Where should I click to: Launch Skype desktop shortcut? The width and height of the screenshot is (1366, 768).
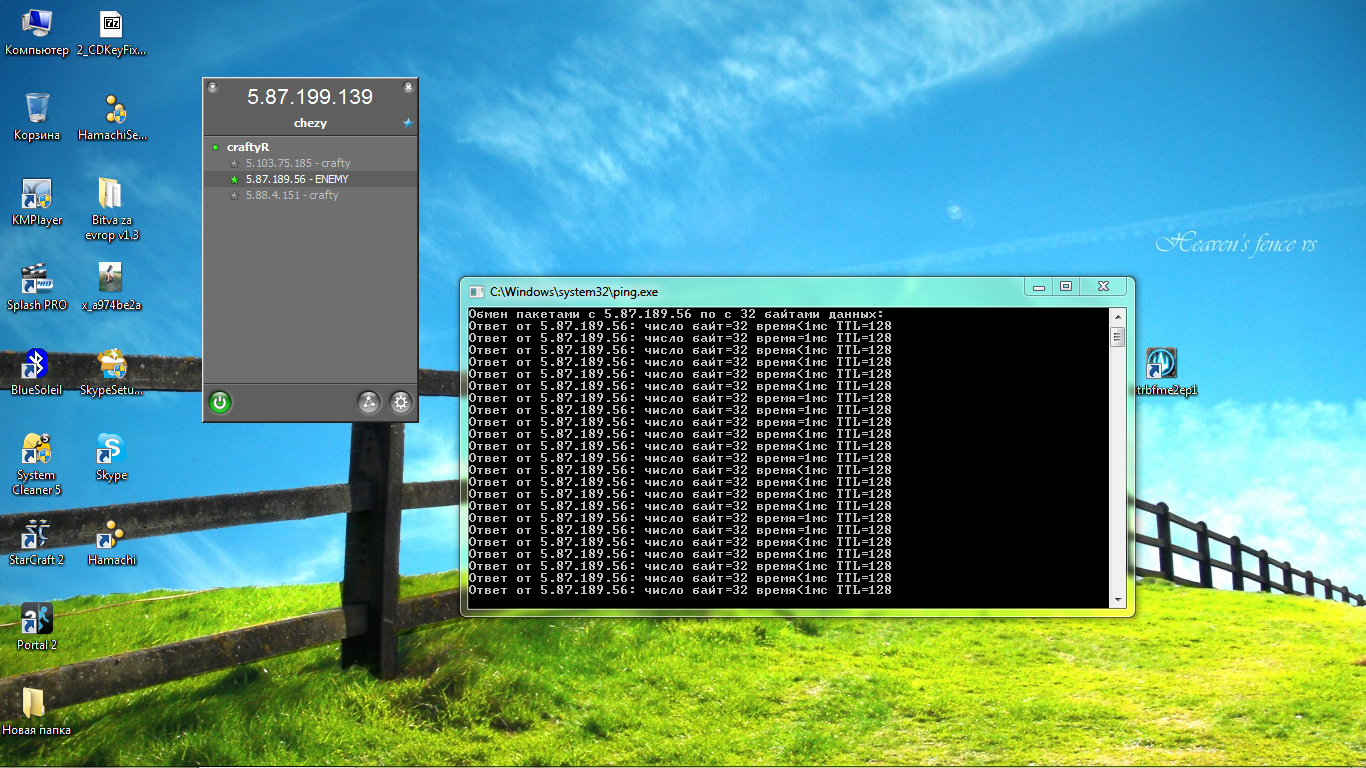click(112, 457)
